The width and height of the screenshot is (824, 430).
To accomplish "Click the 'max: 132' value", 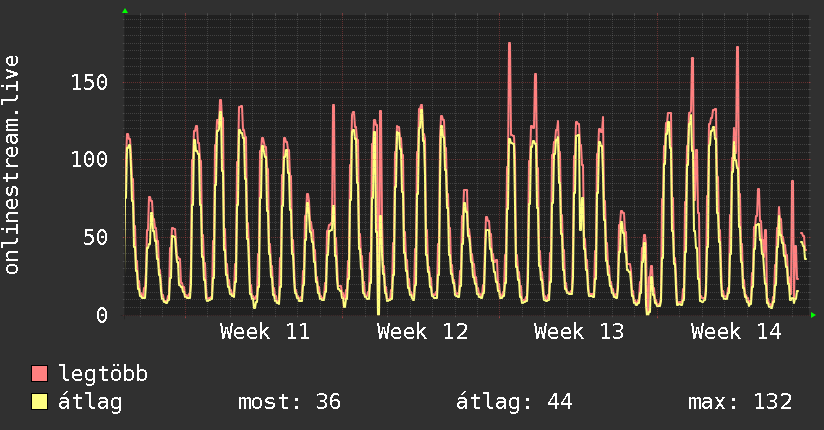I will [740, 402].
